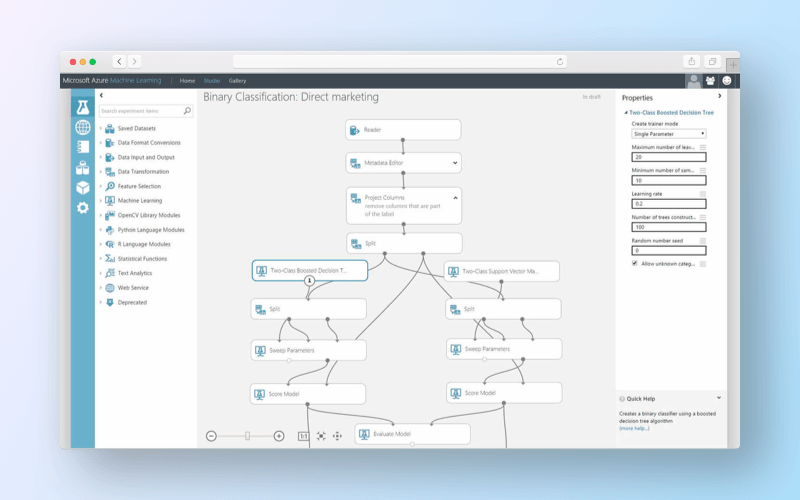The width and height of the screenshot is (800, 500).
Task: Click the zoom to fit icon
Action: (321, 436)
